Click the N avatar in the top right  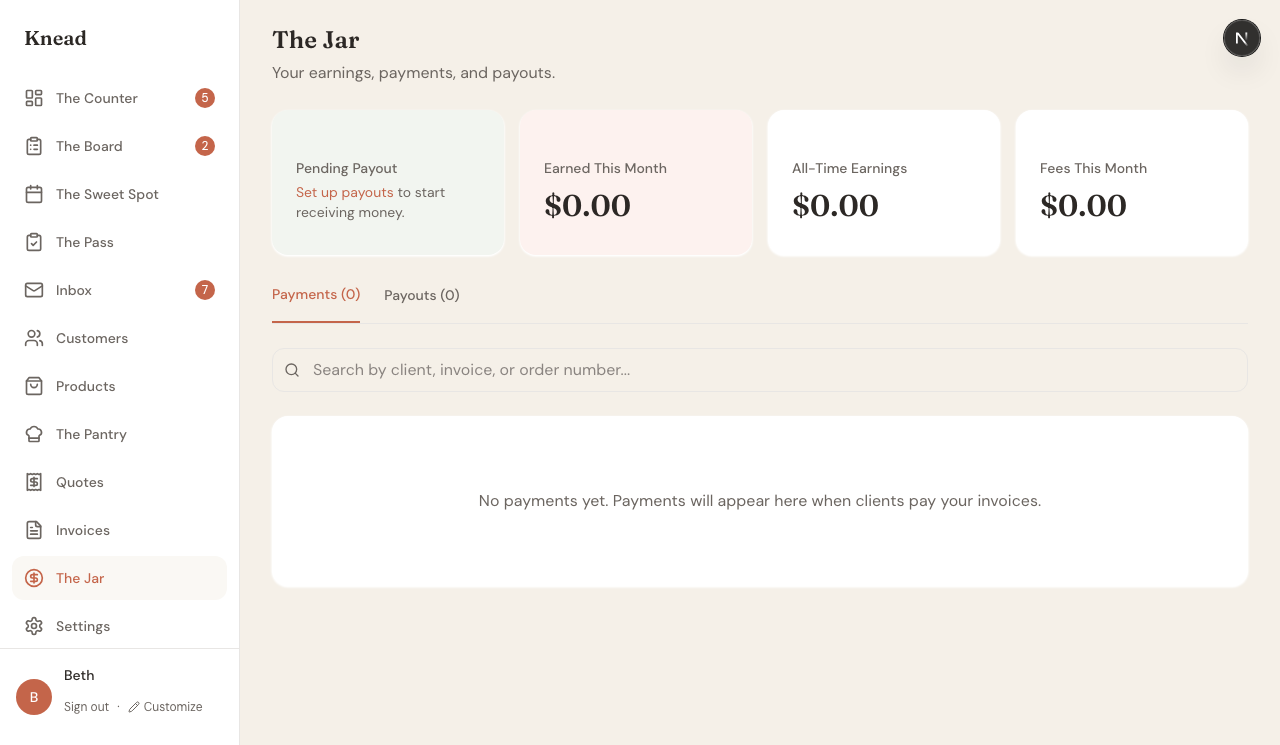pos(1241,37)
